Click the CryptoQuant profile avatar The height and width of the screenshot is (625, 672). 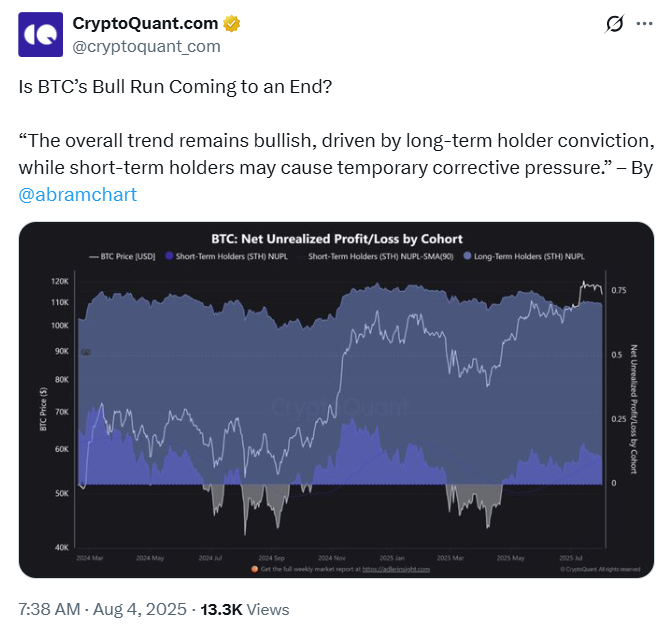coord(40,35)
